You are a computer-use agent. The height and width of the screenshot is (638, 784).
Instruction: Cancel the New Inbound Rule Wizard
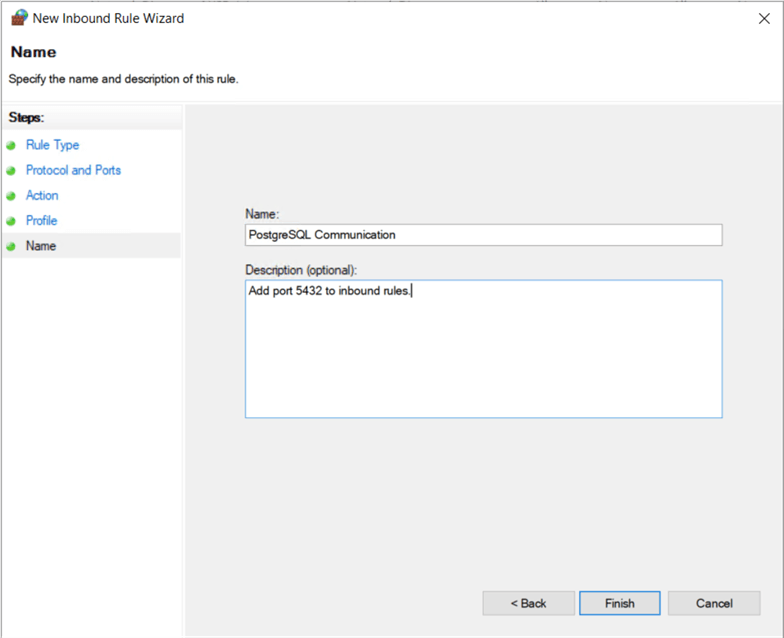coord(714,603)
